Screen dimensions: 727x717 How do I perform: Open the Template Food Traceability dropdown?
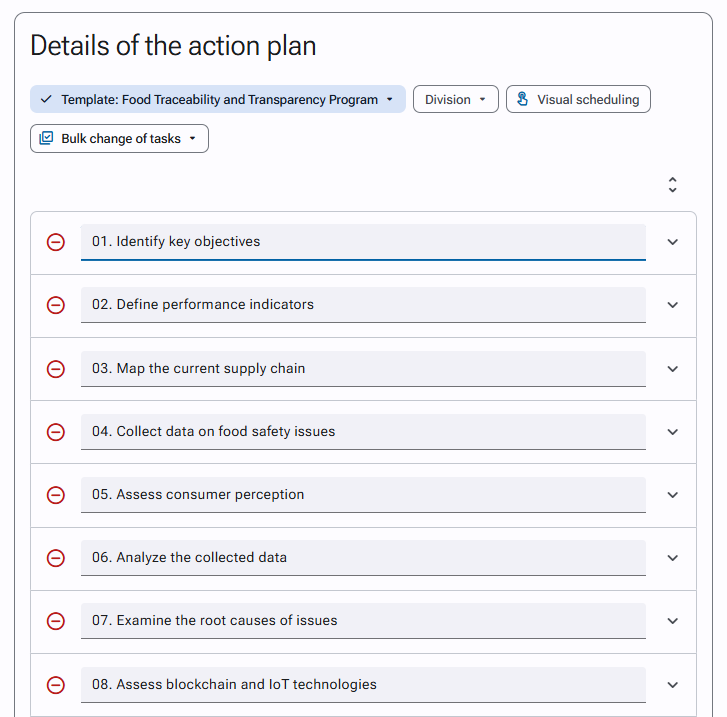(x=218, y=99)
